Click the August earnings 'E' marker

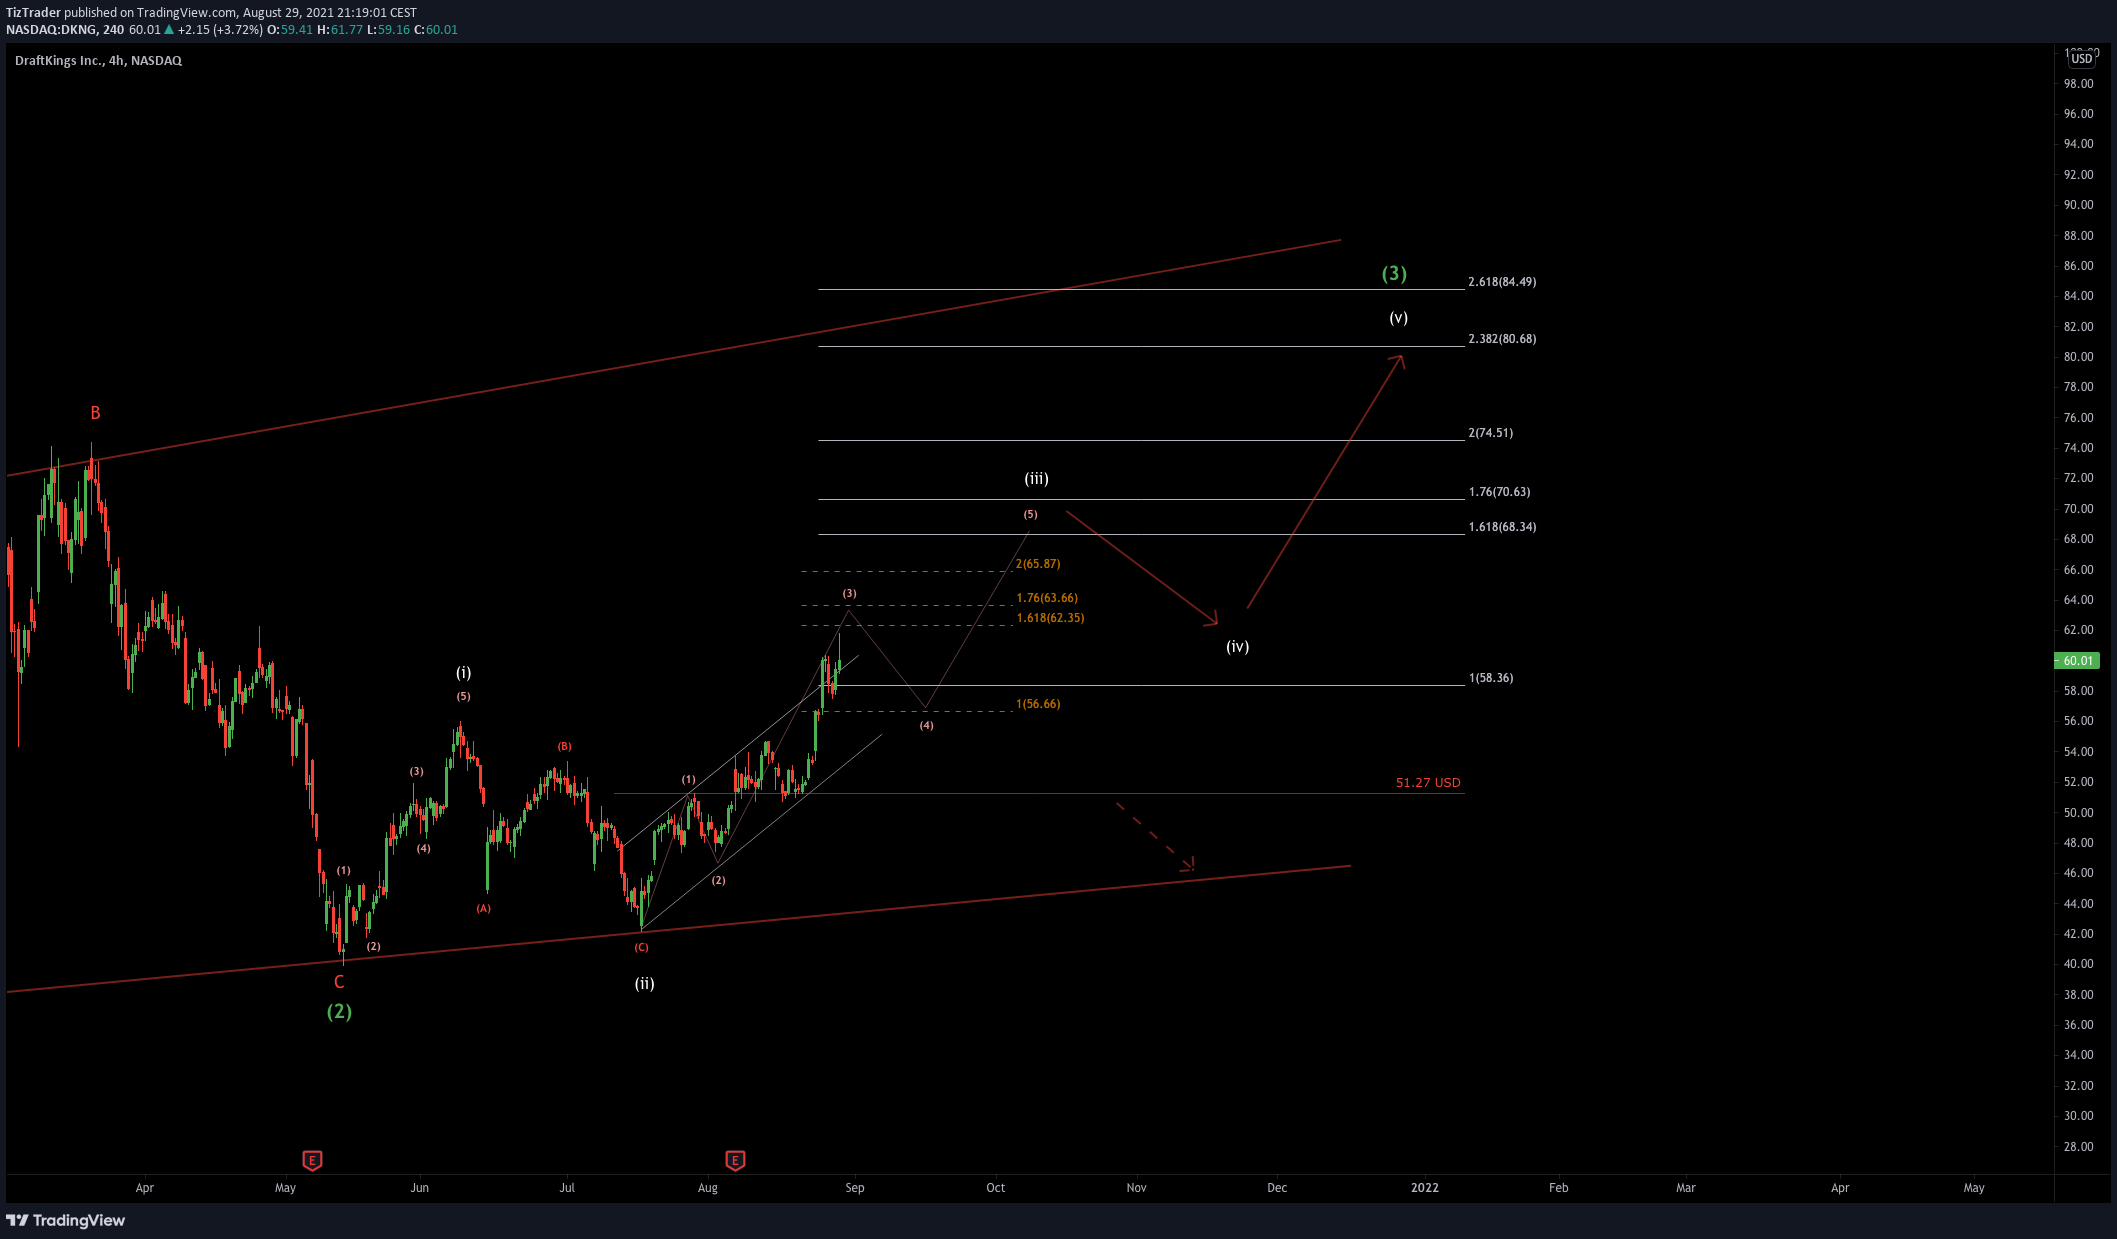coord(735,1160)
